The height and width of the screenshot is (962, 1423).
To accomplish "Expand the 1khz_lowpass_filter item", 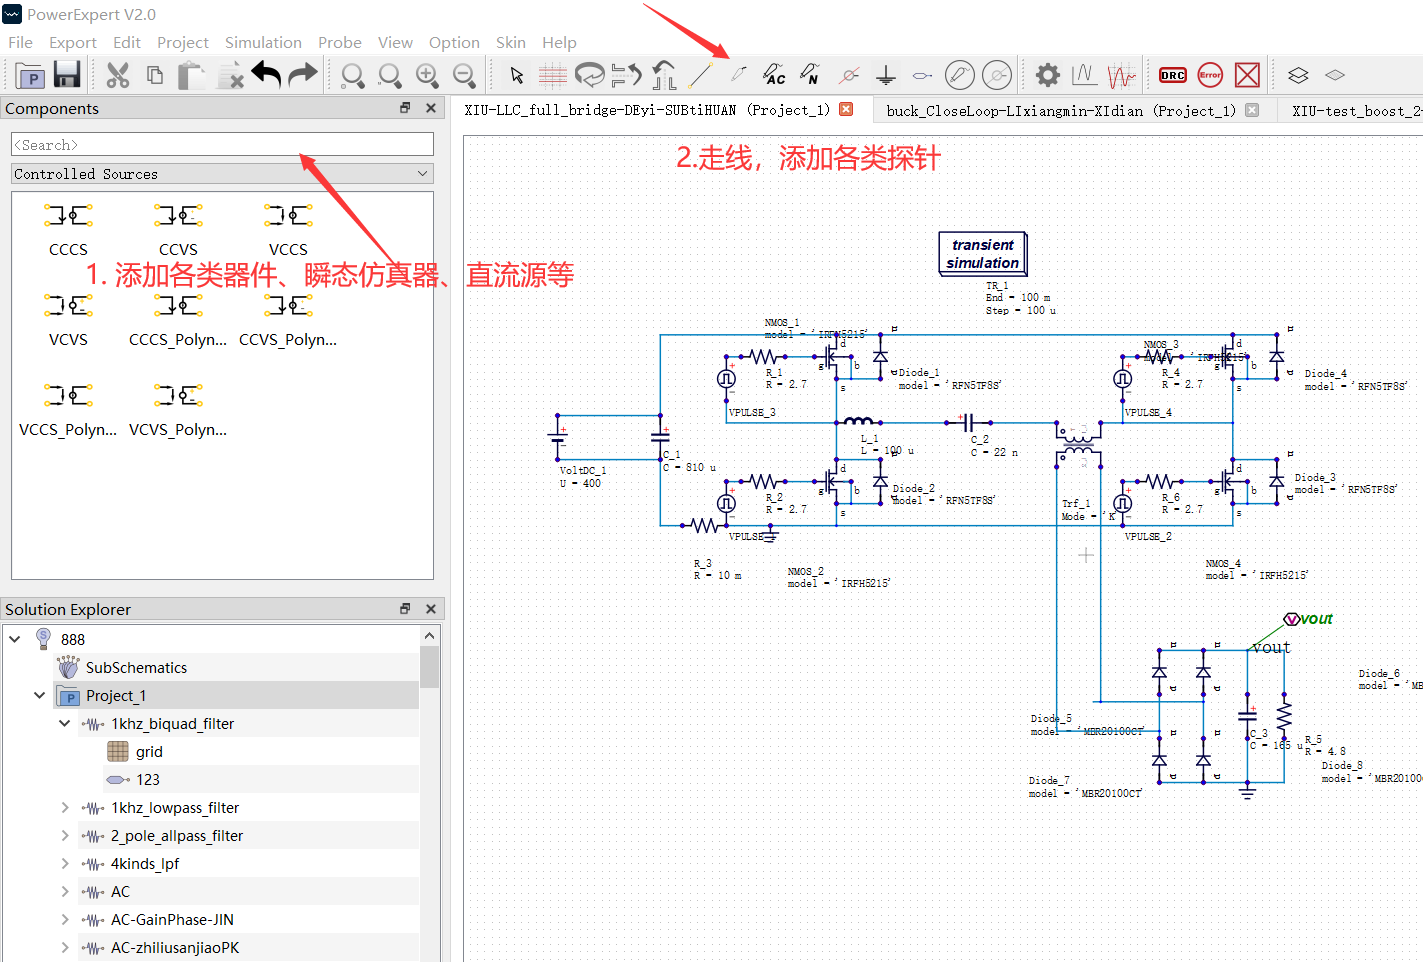I will 65,807.
